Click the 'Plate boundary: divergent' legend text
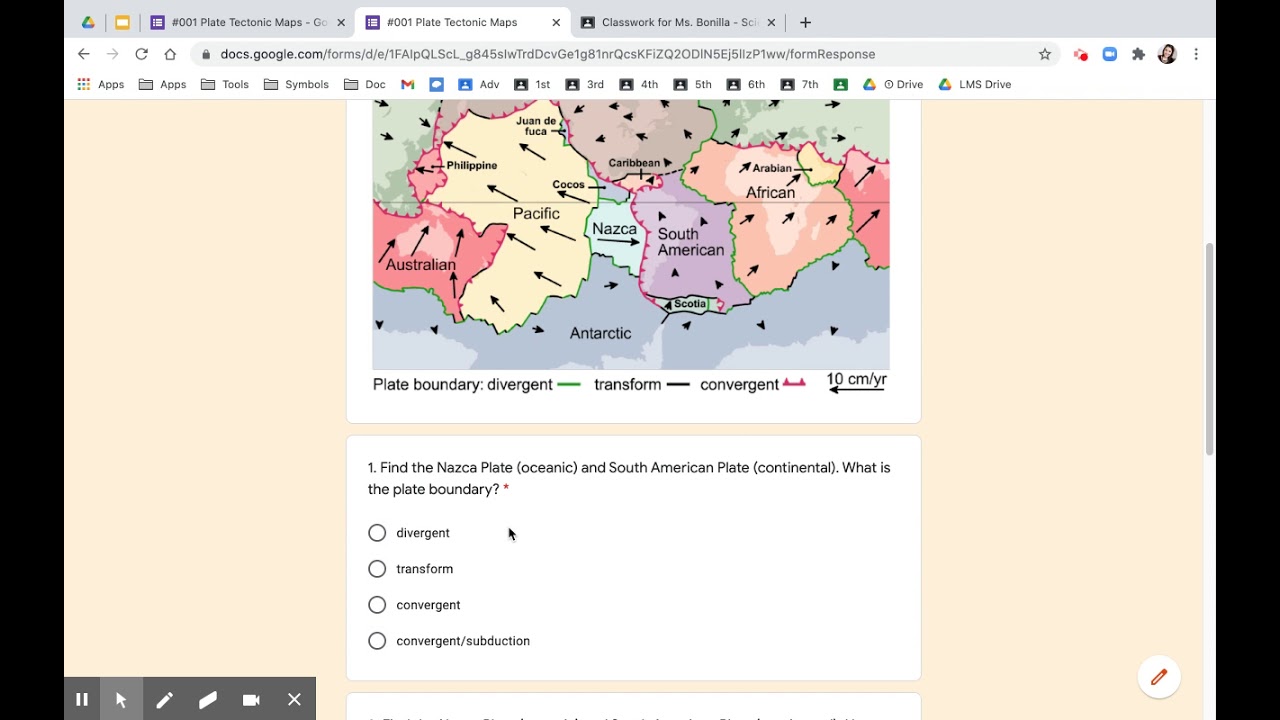 pos(462,385)
